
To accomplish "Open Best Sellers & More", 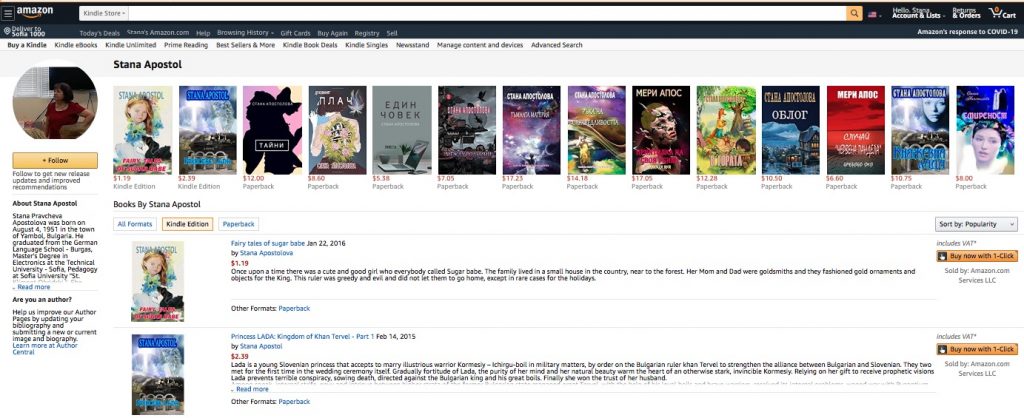I will [246, 45].
